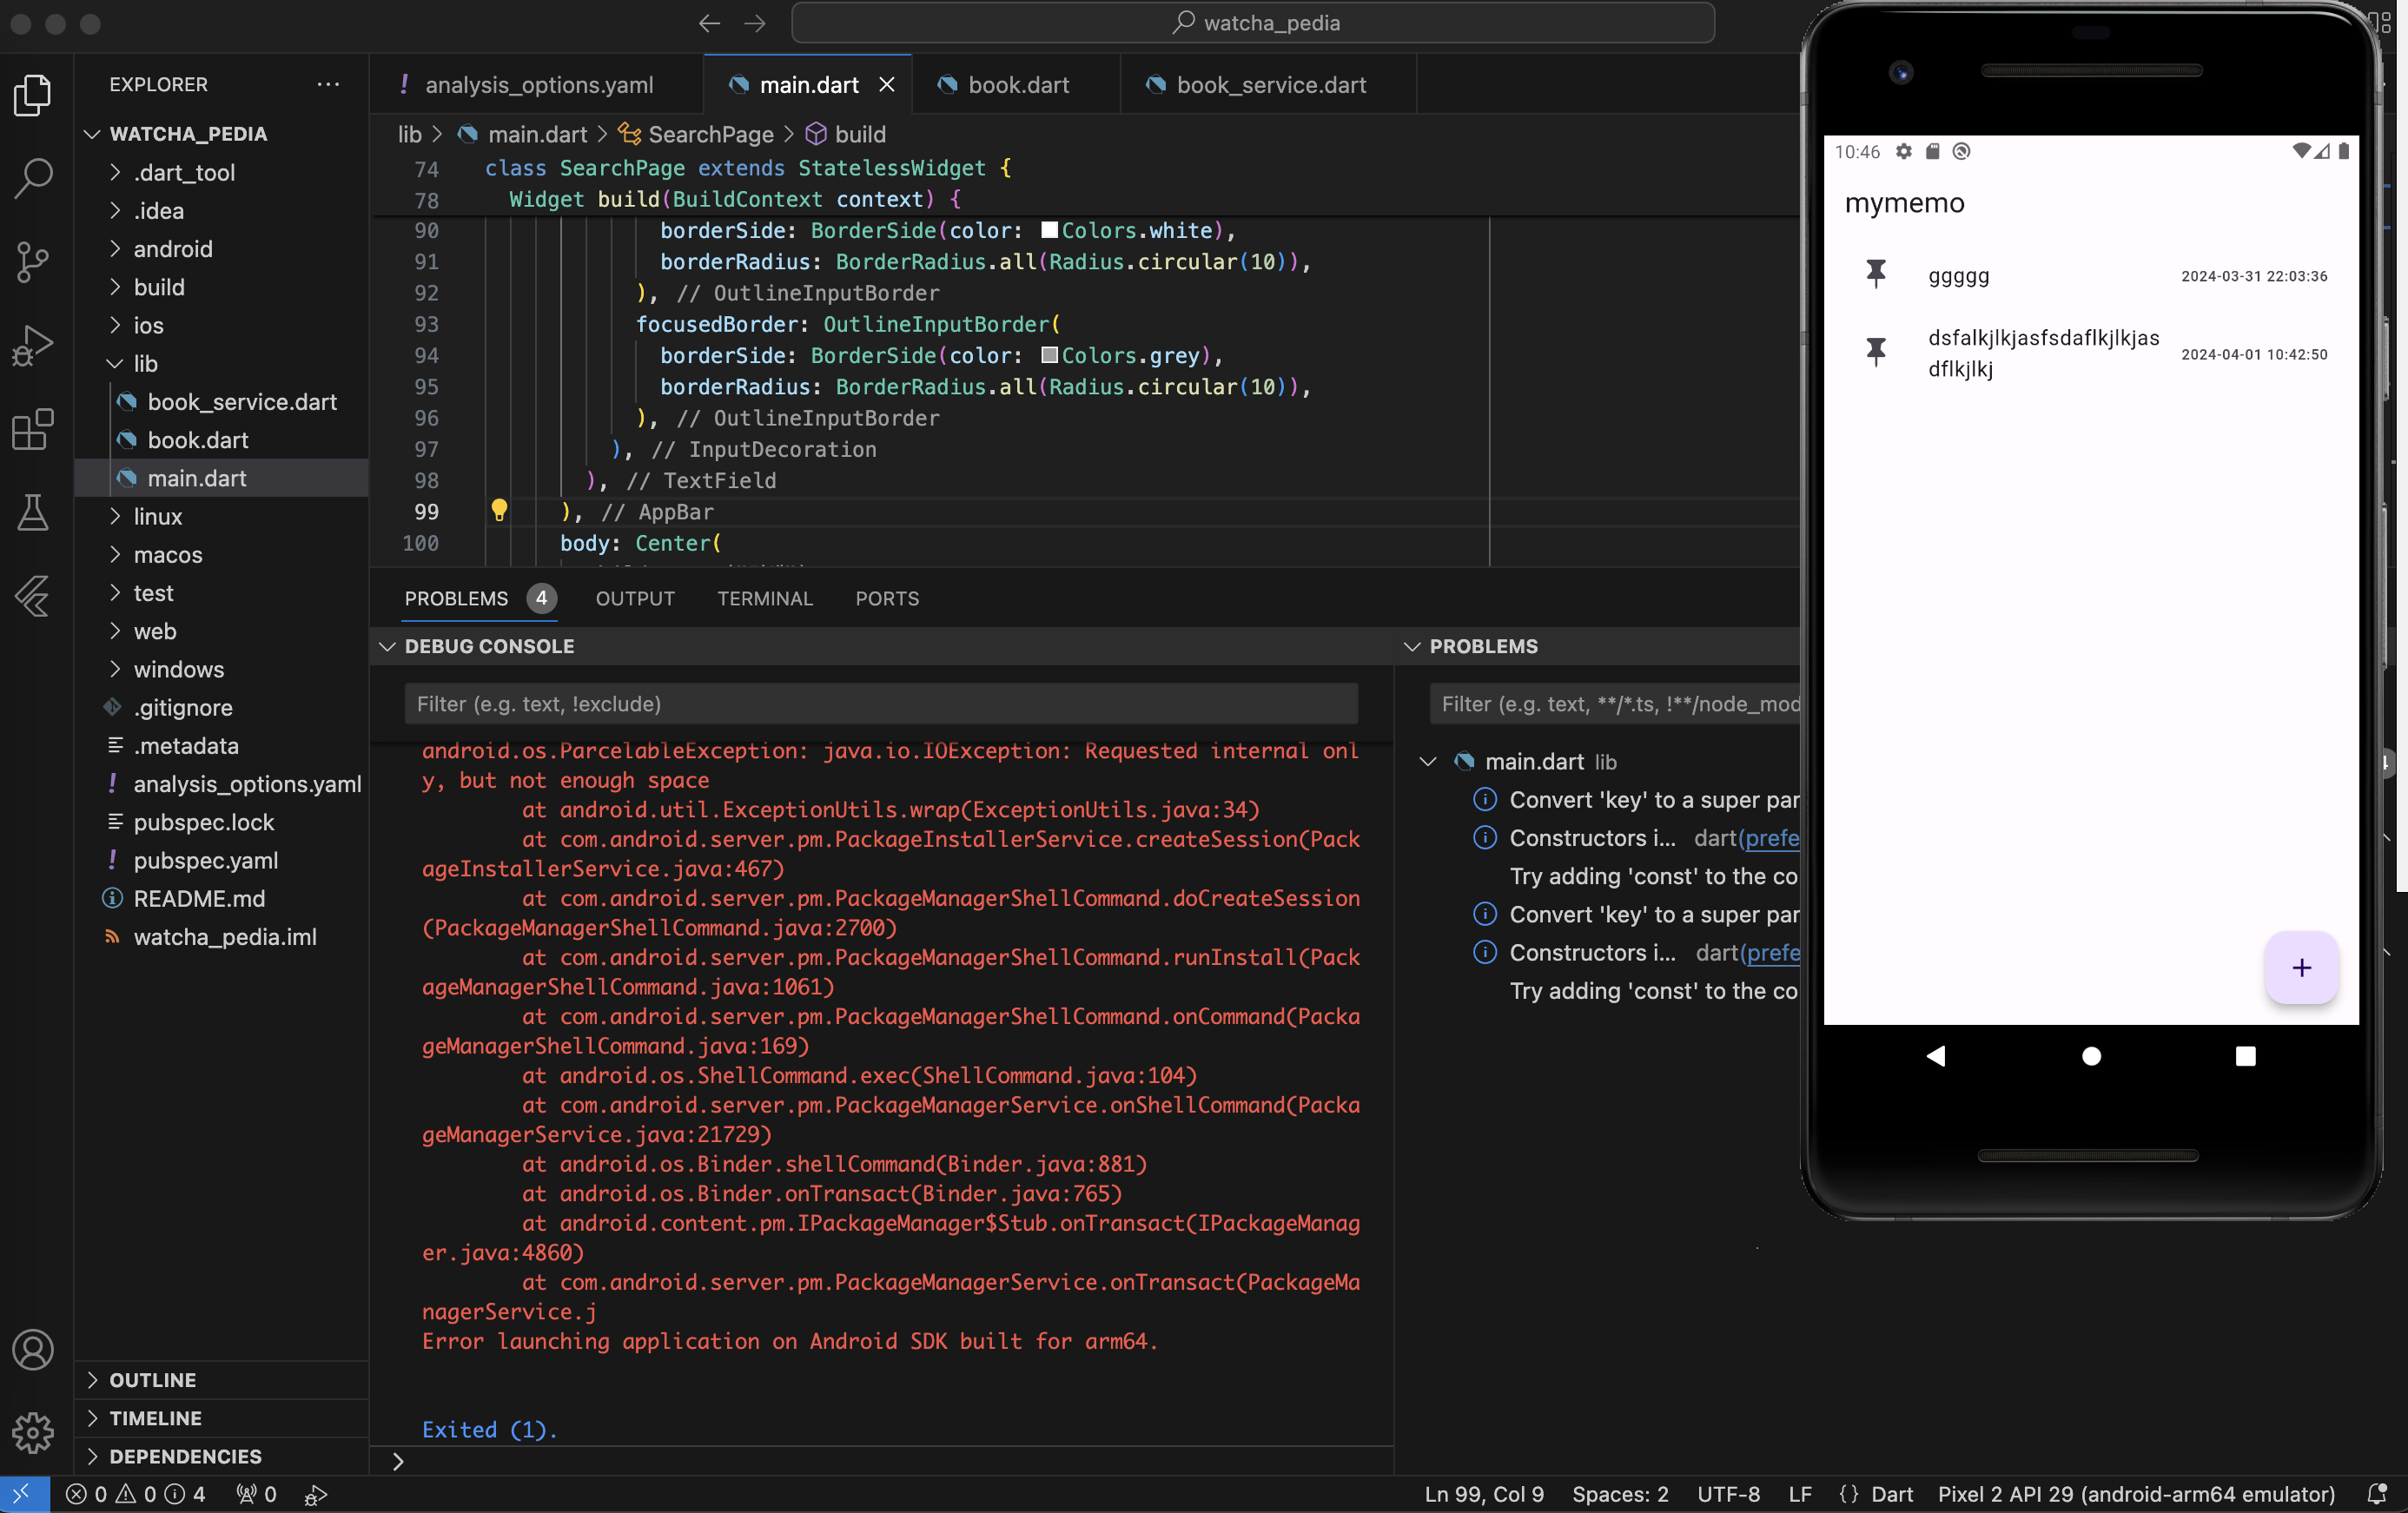Viewport: 2408px width, 1513px height.
Task: Expand the DEPENDENCIES section
Action: (221, 1456)
